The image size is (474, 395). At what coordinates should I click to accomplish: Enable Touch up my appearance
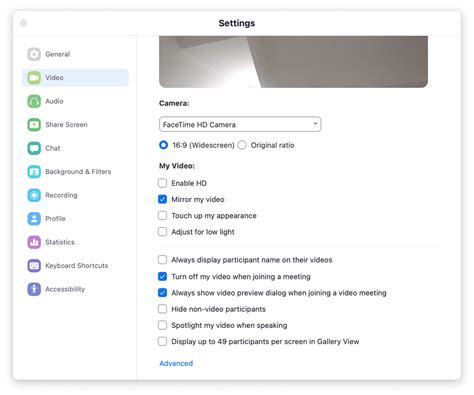[x=162, y=215]
